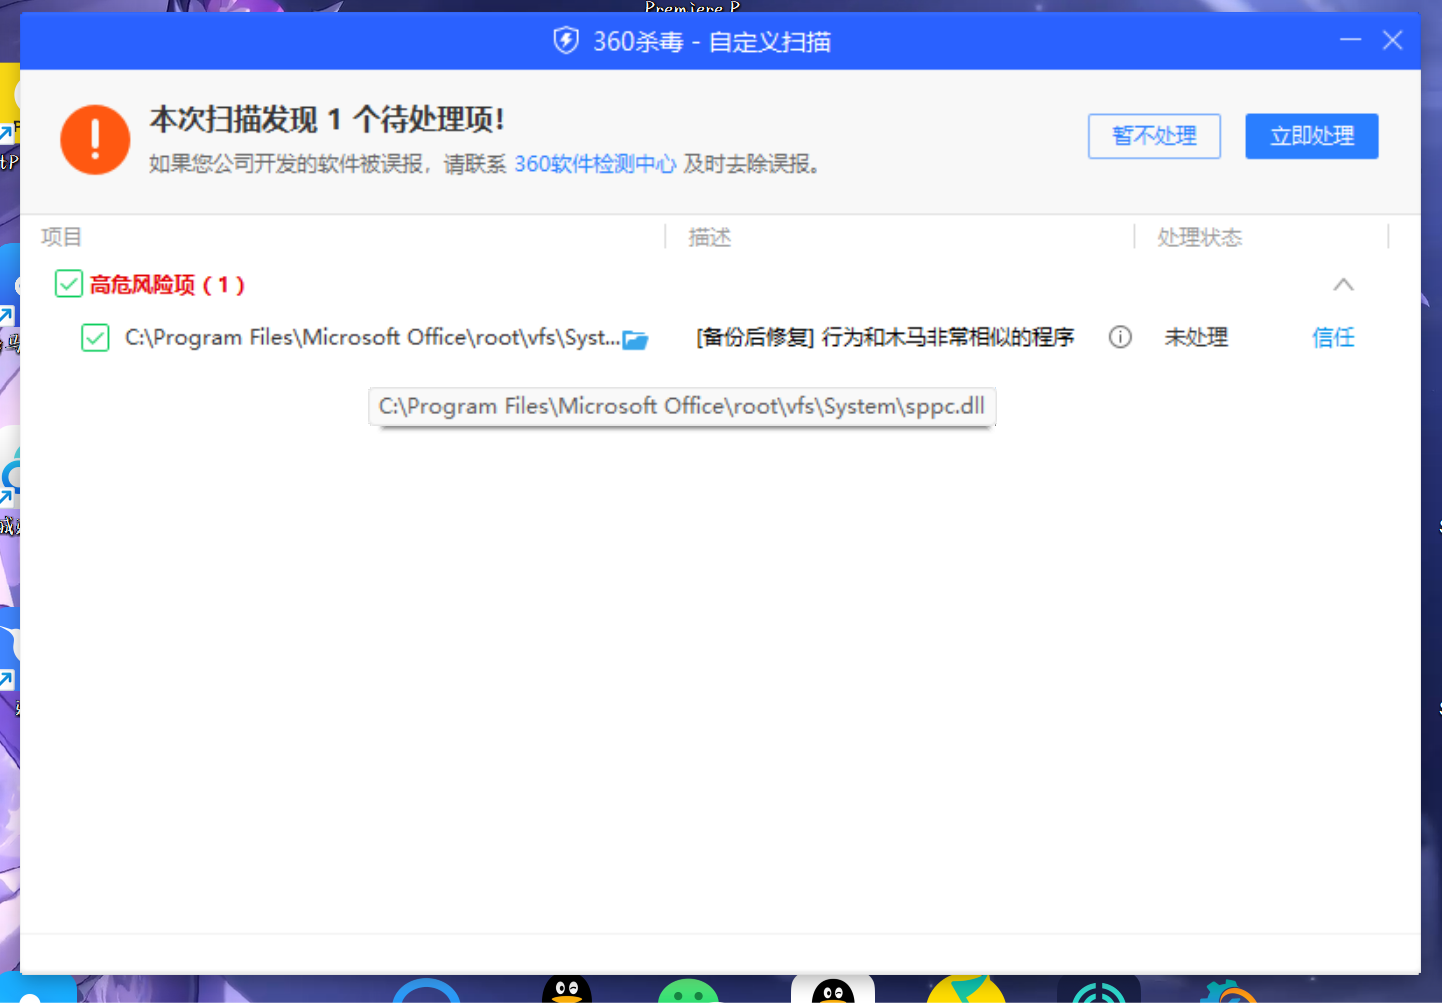The image size is (1442, 1003).
Task: Close the 360杀毒 scan window
Action: click(x=1392, y=40)
